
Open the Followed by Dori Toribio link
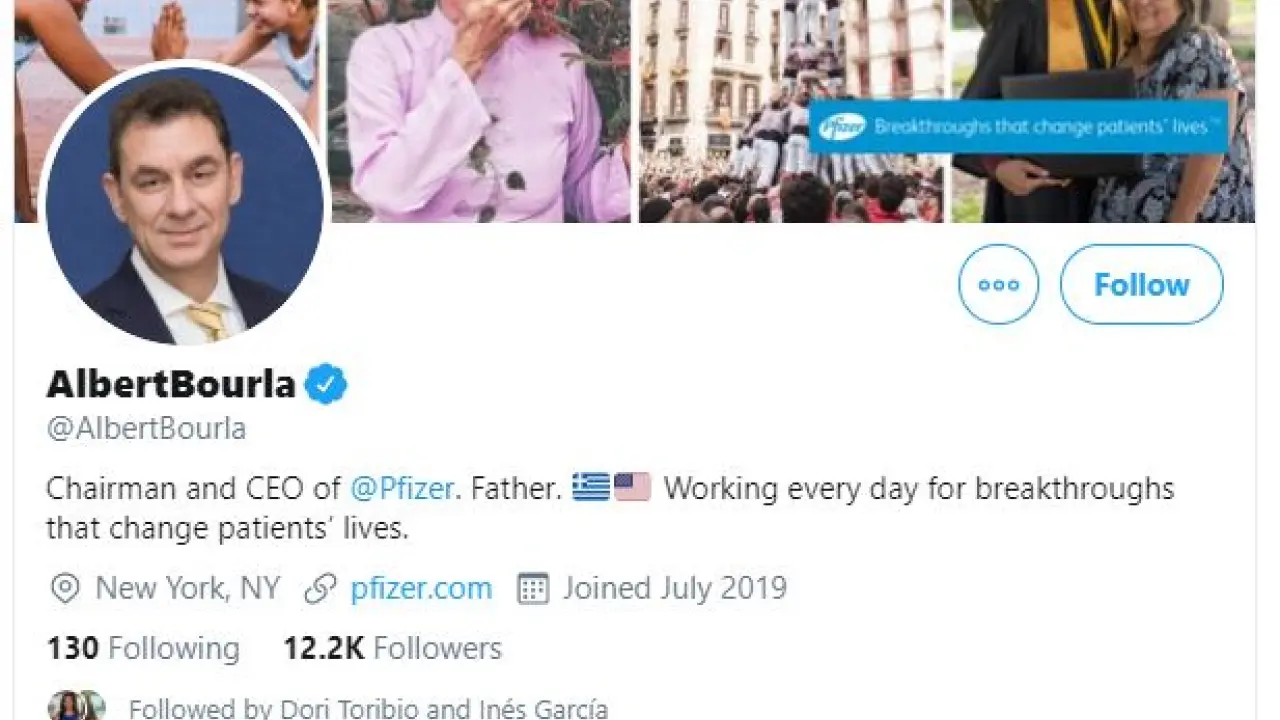click(x=368, y=709)
